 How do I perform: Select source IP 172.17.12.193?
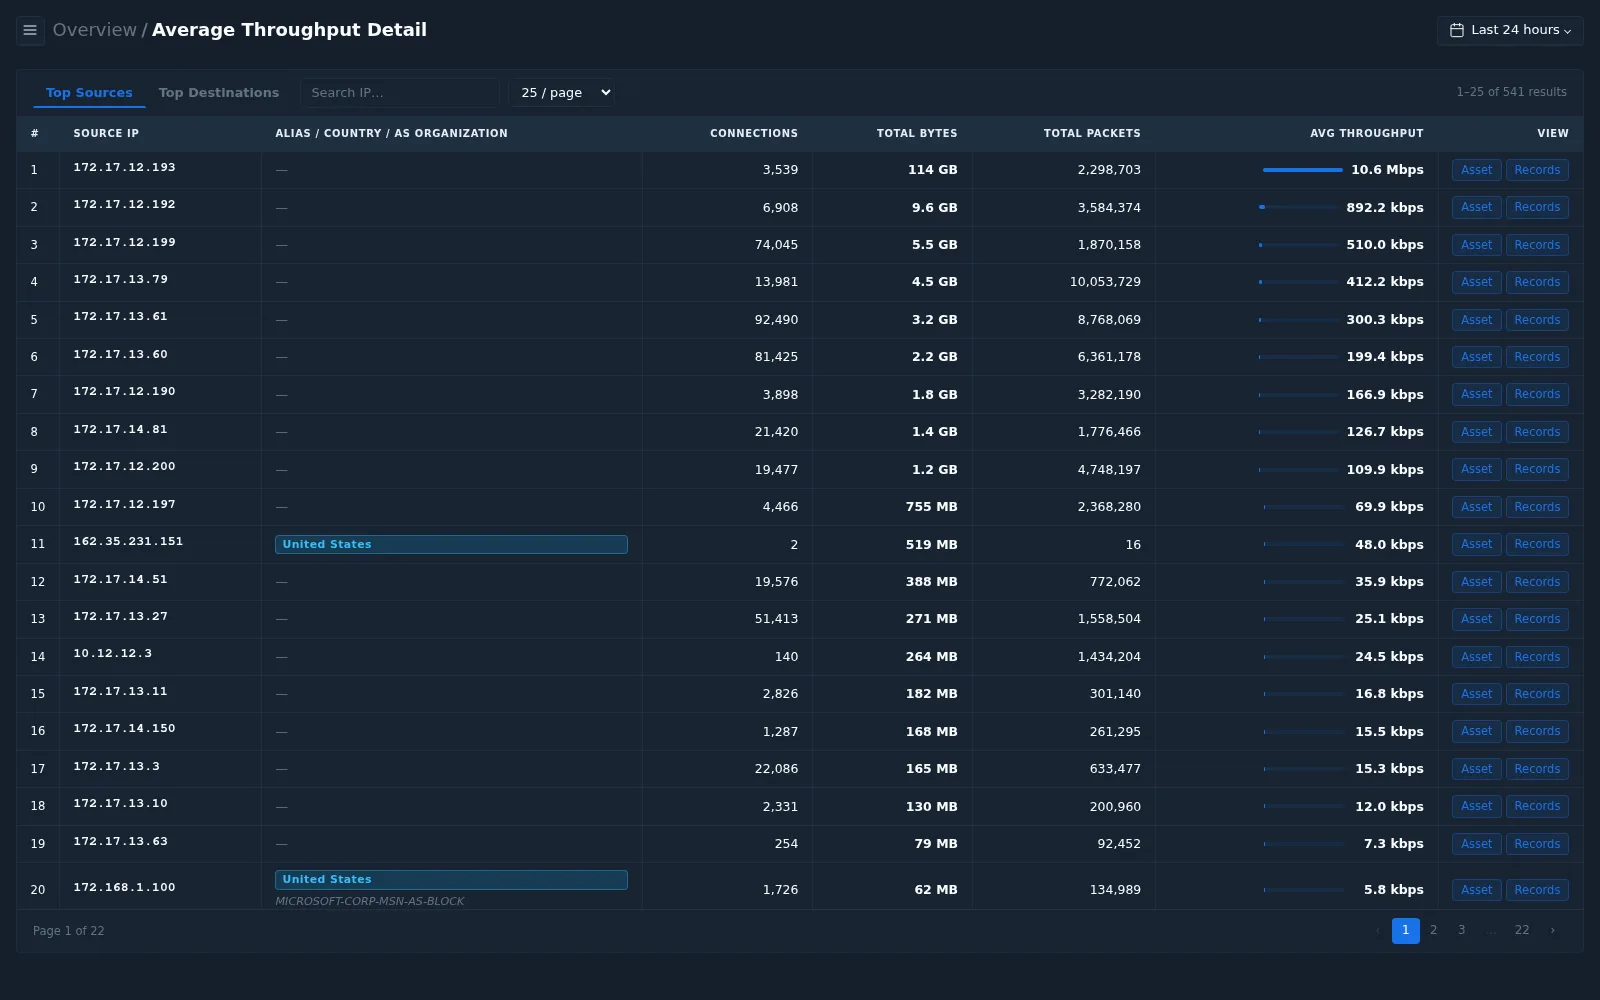pos(124,167)
